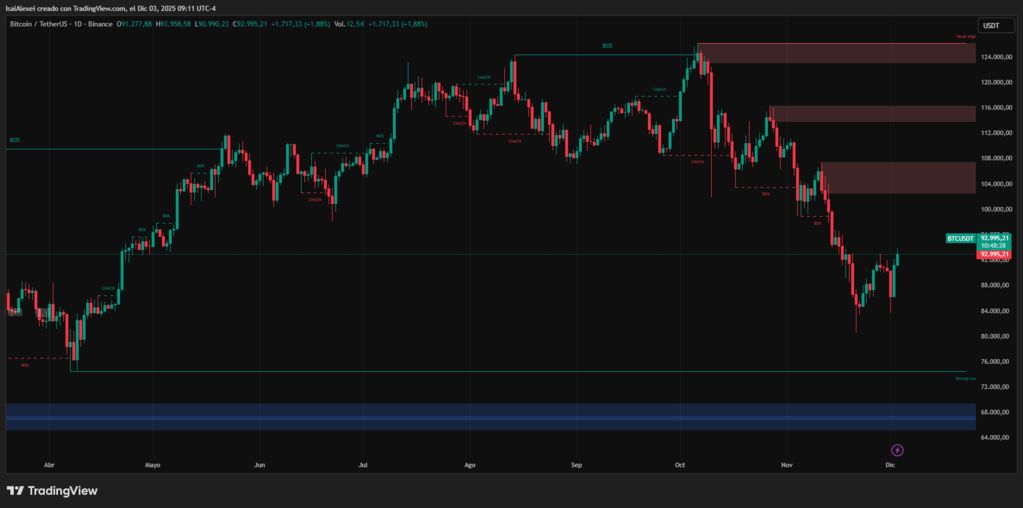Click the TradingView logo
Image resolution: width=1023 pixels, height=508 pixels.
(x=52, y=490)
